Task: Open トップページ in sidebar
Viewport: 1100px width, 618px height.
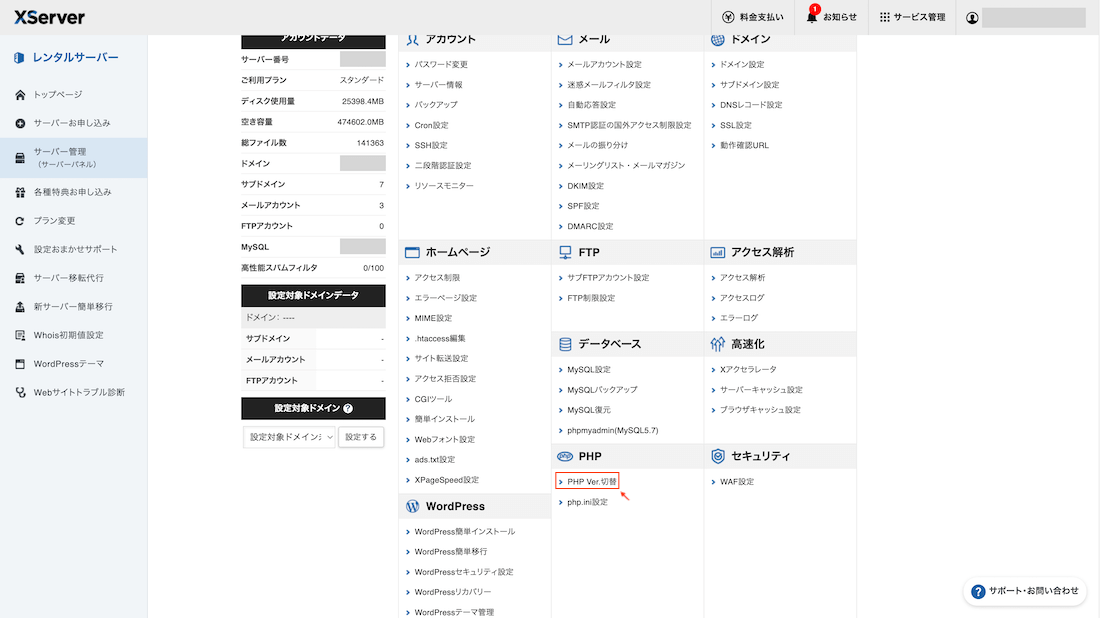Action: 58,95
